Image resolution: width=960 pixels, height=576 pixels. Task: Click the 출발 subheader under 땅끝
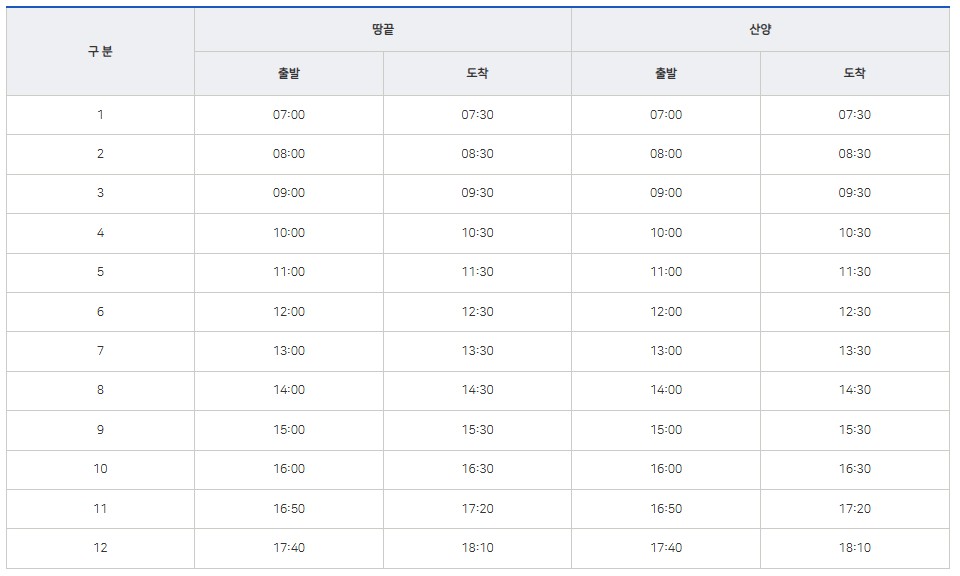(x=289, y=73)
